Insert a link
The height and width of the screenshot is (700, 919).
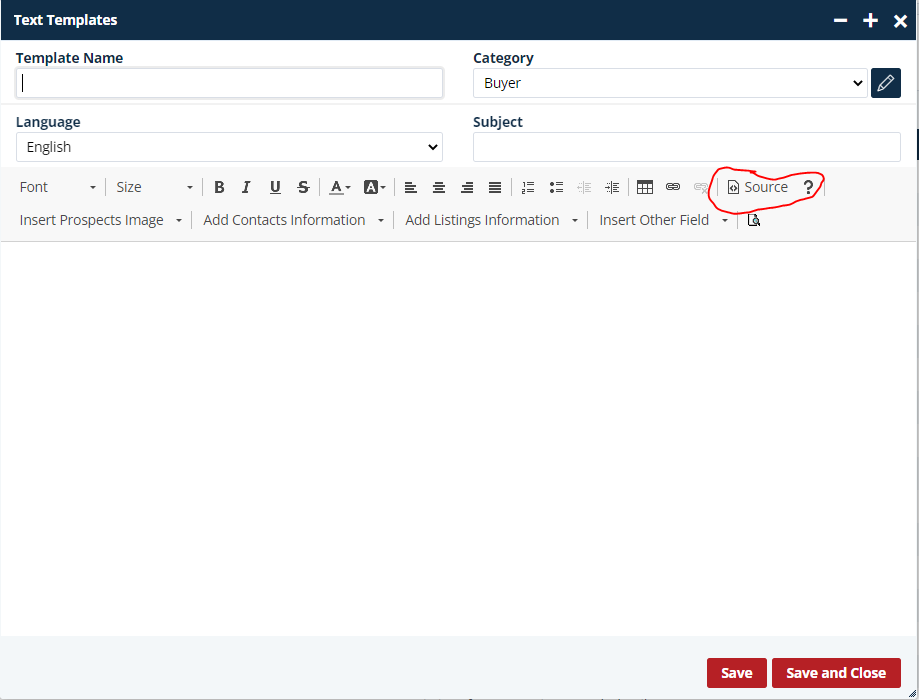[673, 187]
